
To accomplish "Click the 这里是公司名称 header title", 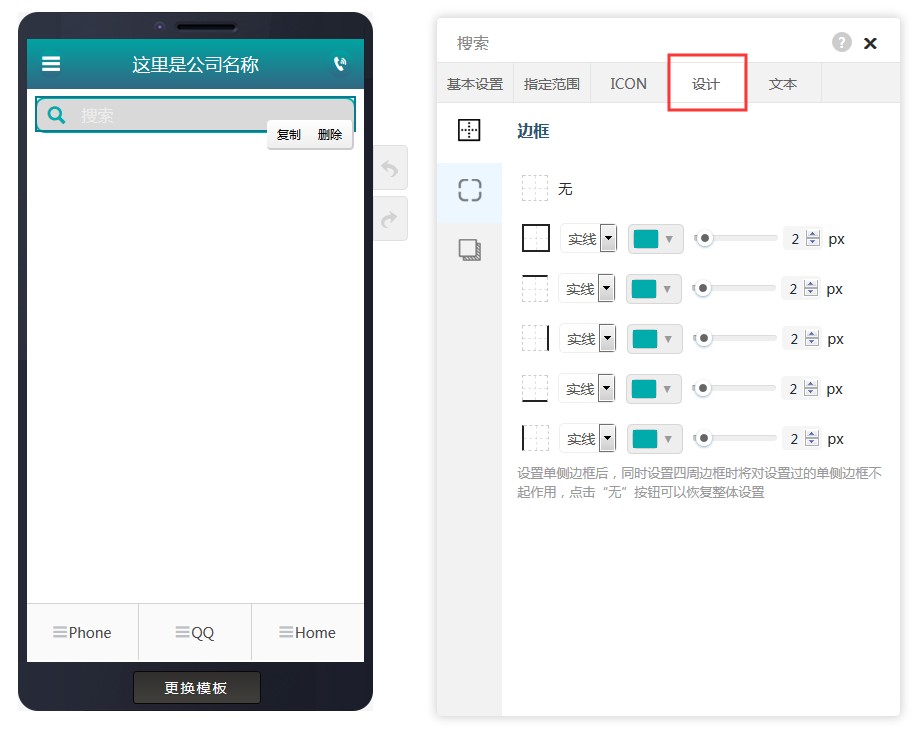I will (195, 64).
